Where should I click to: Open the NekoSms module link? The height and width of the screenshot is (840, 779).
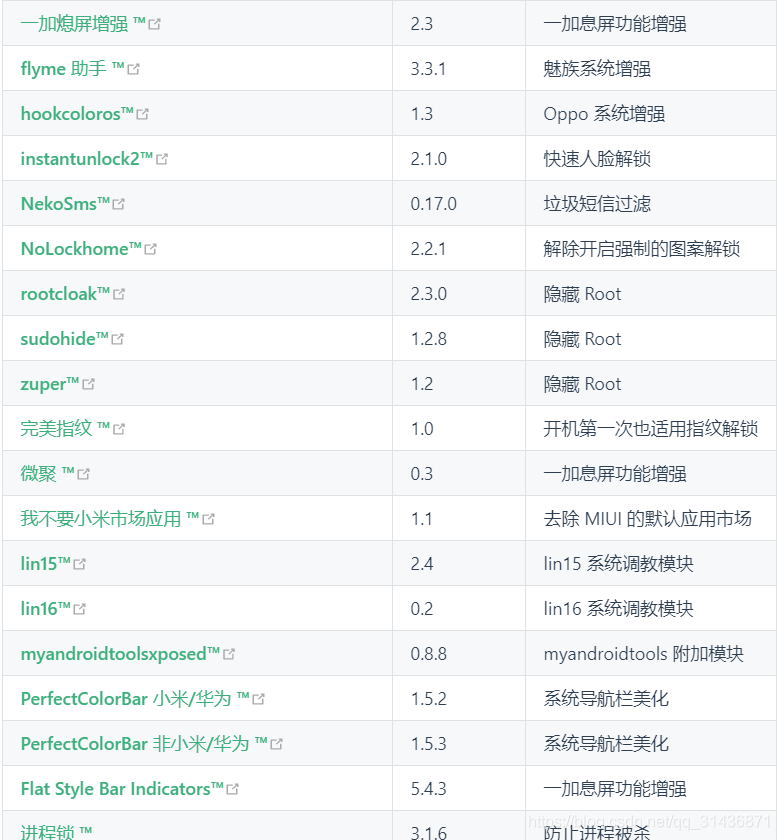tap(72, 204)
